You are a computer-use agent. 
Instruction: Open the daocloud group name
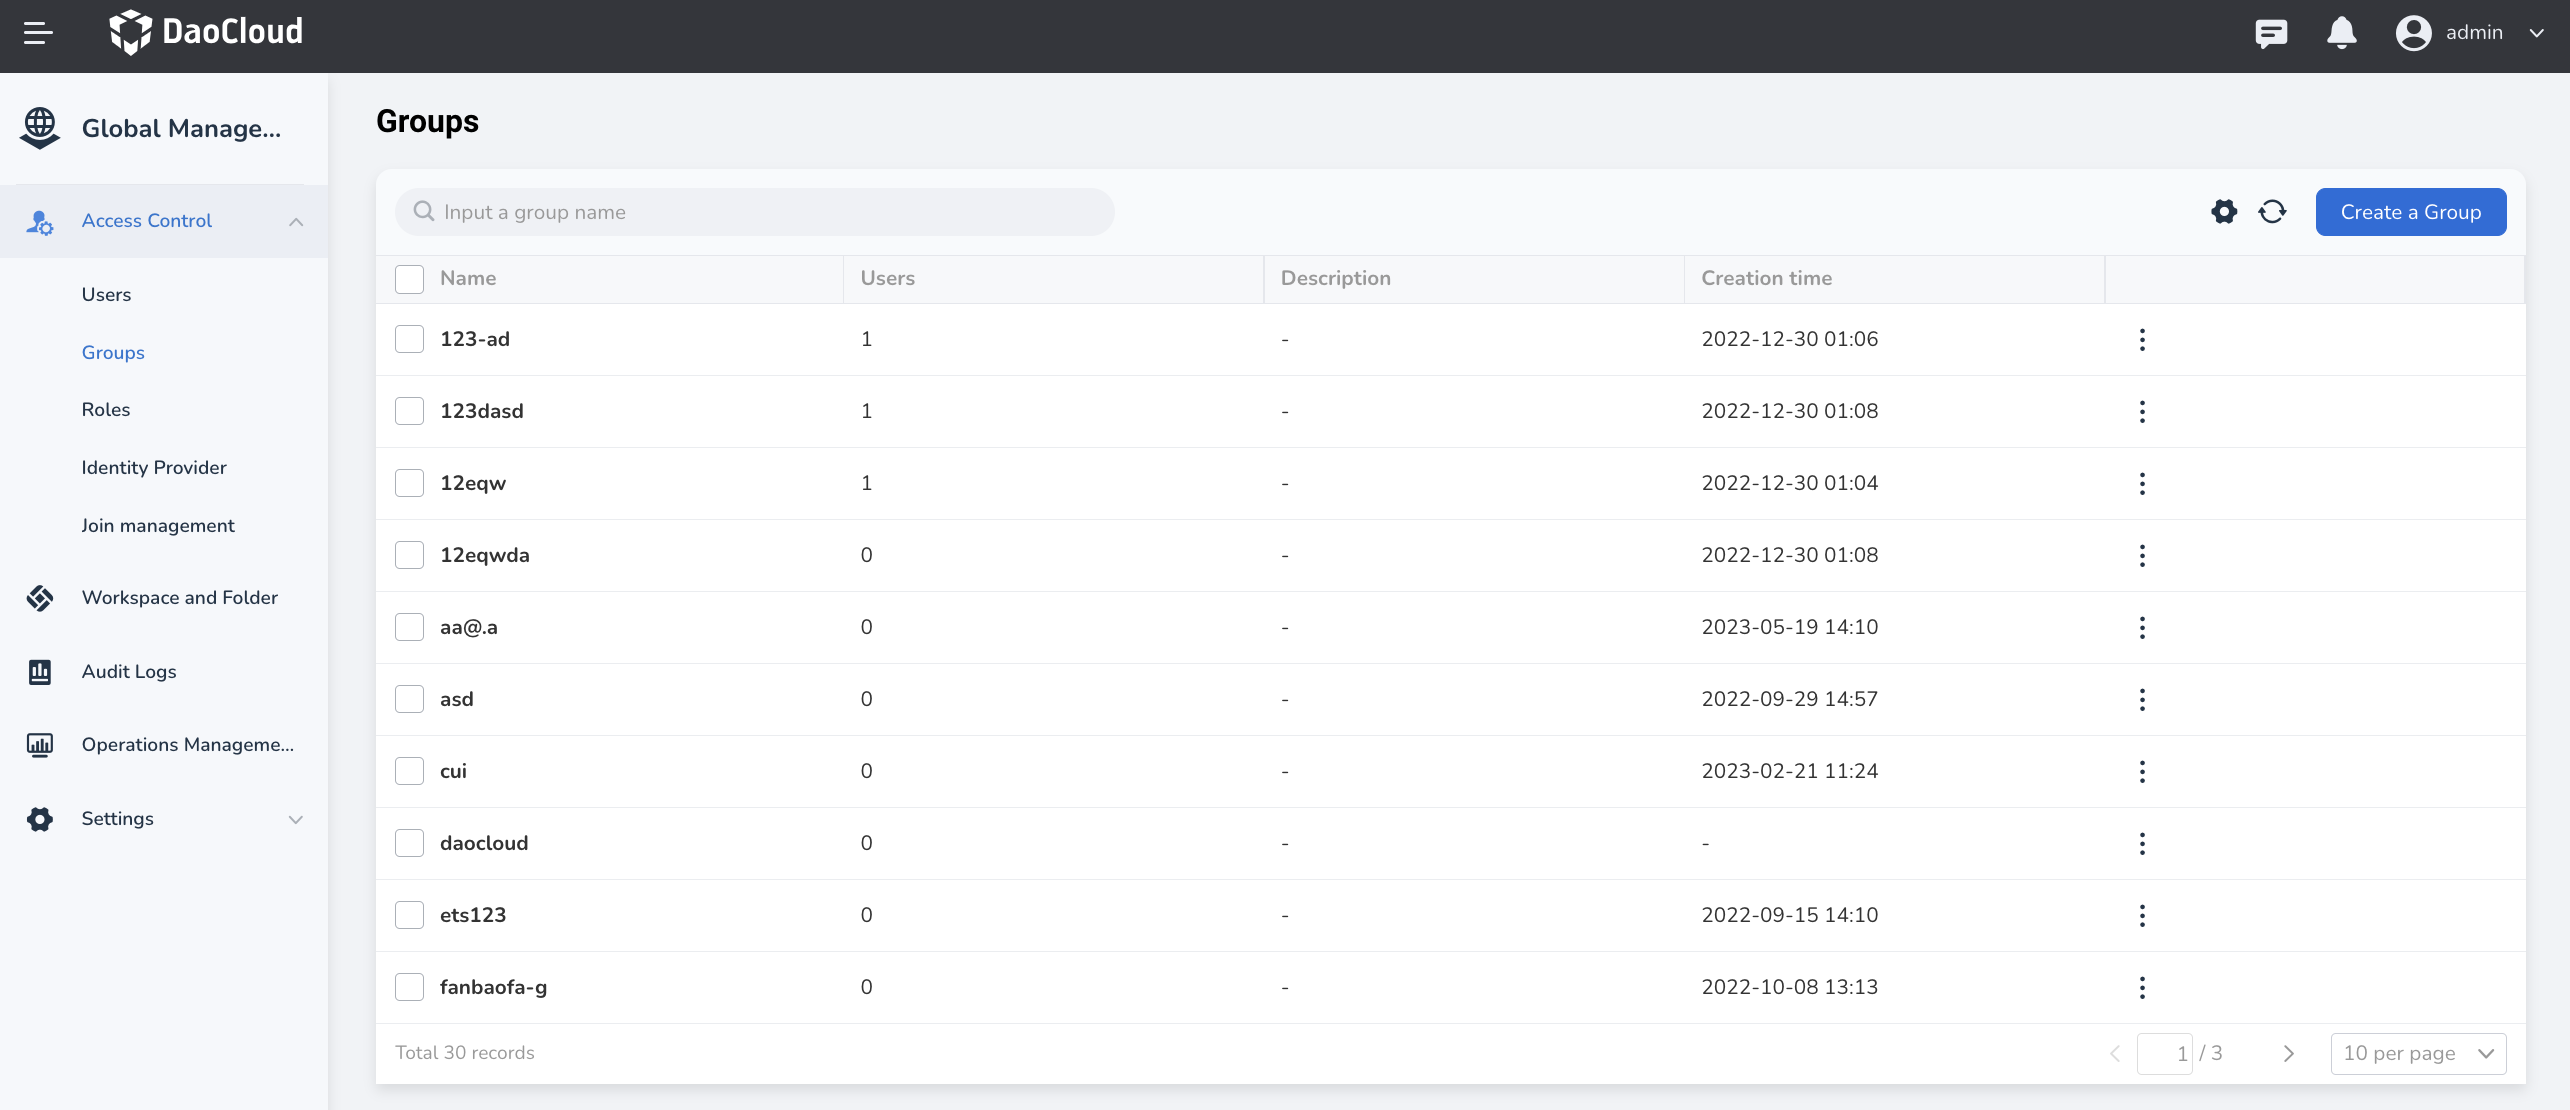coord(484,844)
